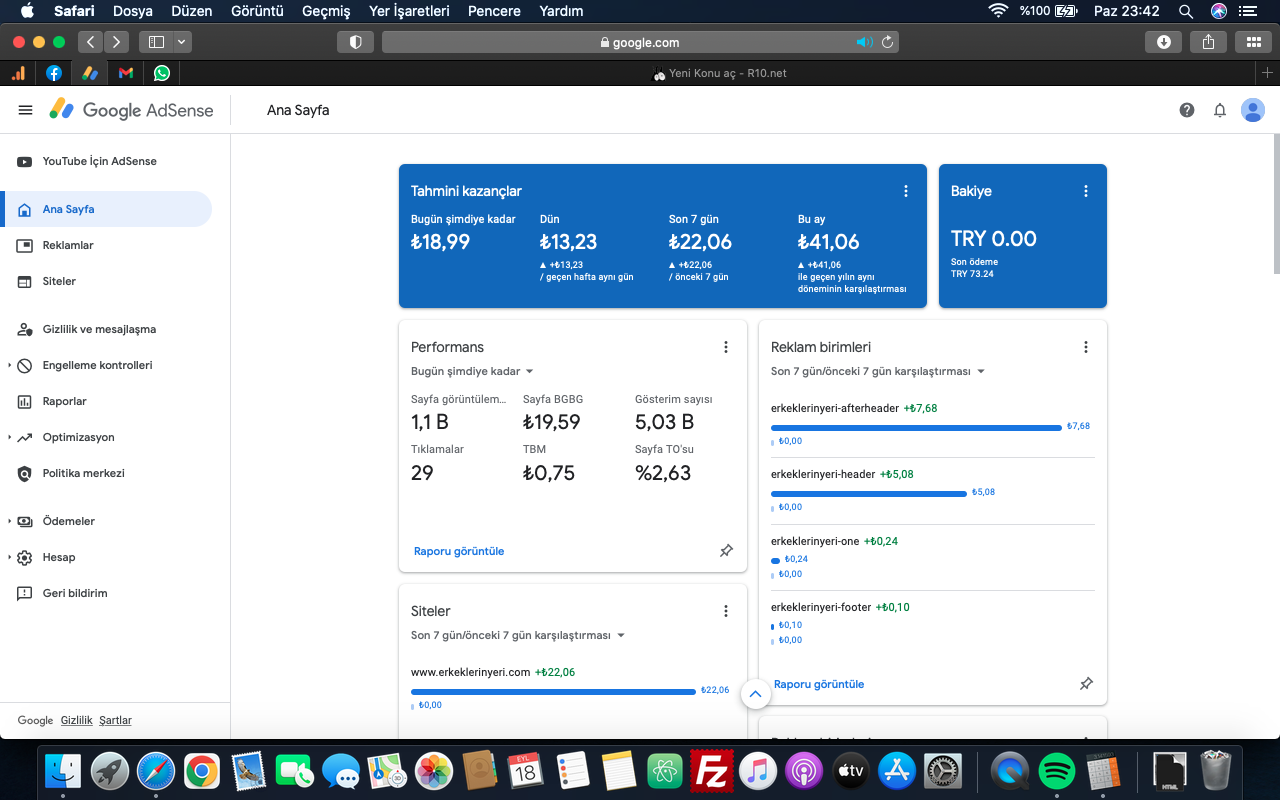Go back with Safari's back arrow
This screenshot has height=800, width=1280.
[x=91, y=42]
